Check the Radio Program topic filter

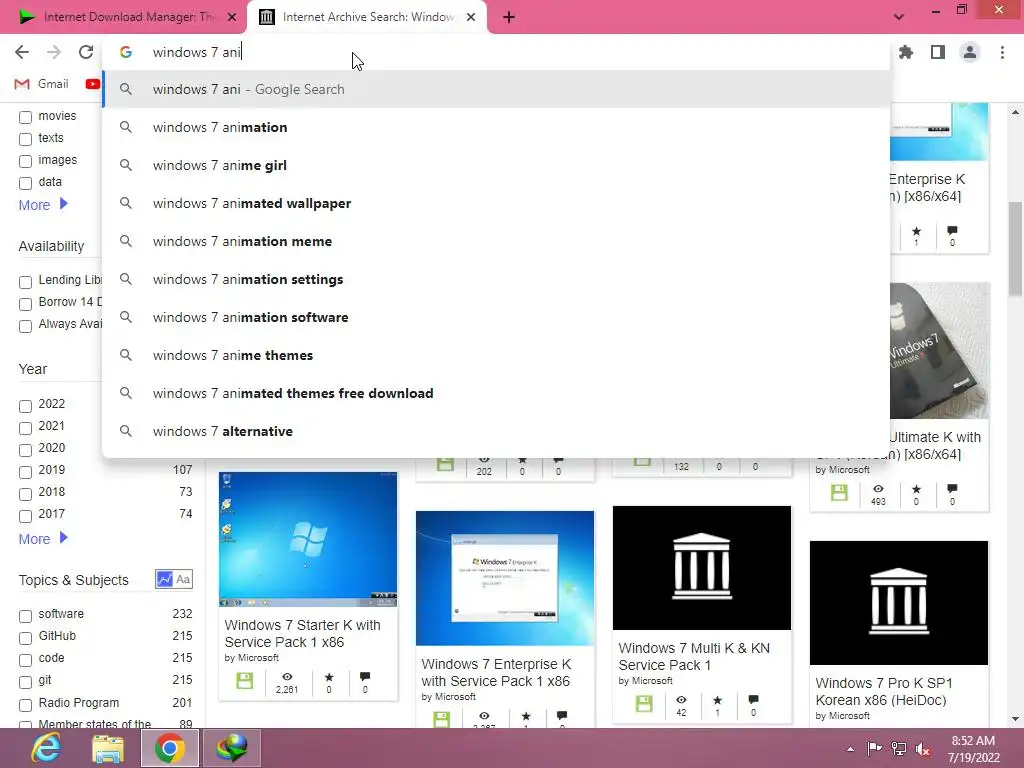[x=25, y=705]
